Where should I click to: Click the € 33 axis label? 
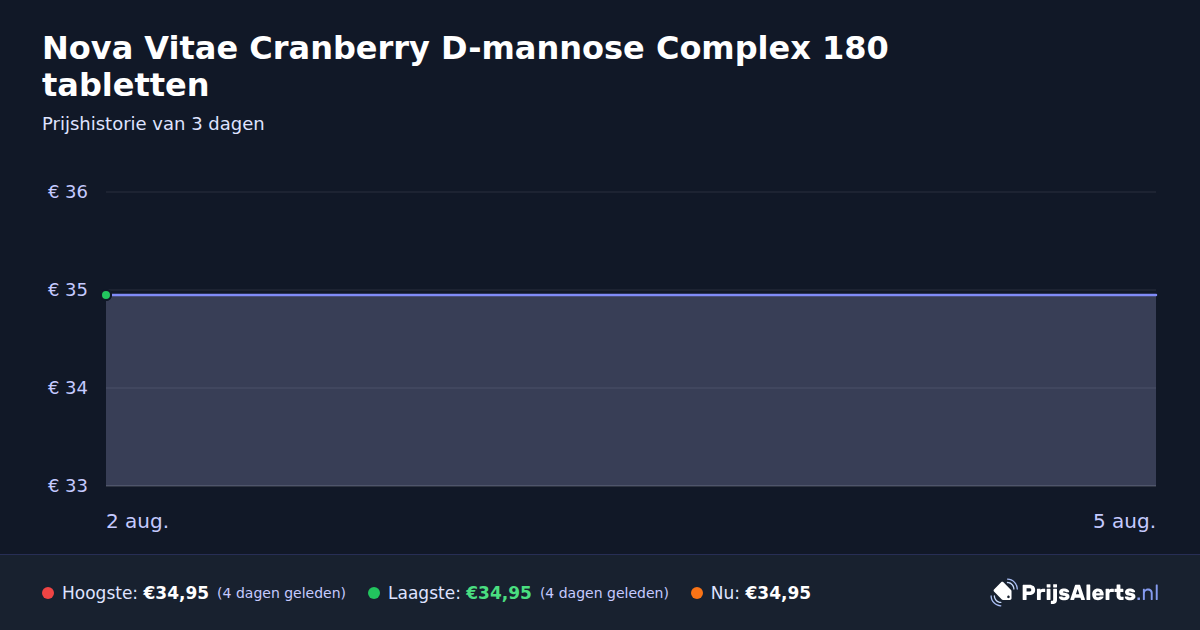click(68, 486)
